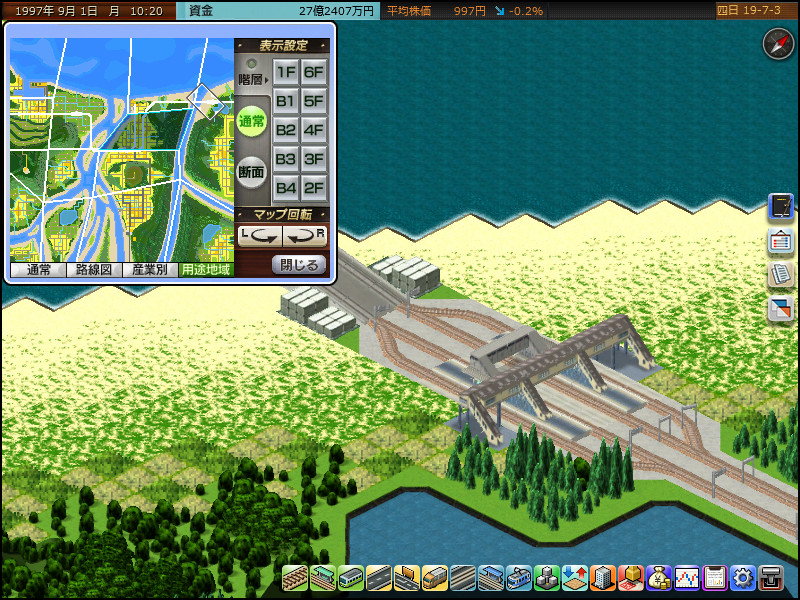The image size is (800, 600).
Task: Click the 表示設定 display settings header
Action: [x=283, y=46]
